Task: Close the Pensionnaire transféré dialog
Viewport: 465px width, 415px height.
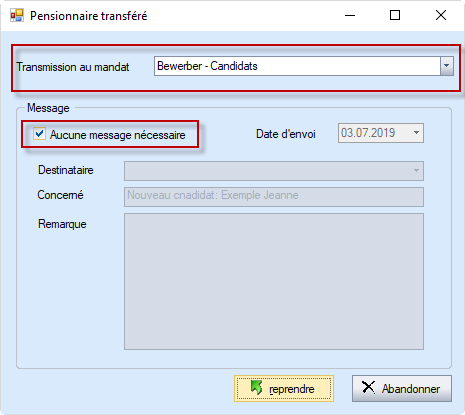Action: (441, 15)
